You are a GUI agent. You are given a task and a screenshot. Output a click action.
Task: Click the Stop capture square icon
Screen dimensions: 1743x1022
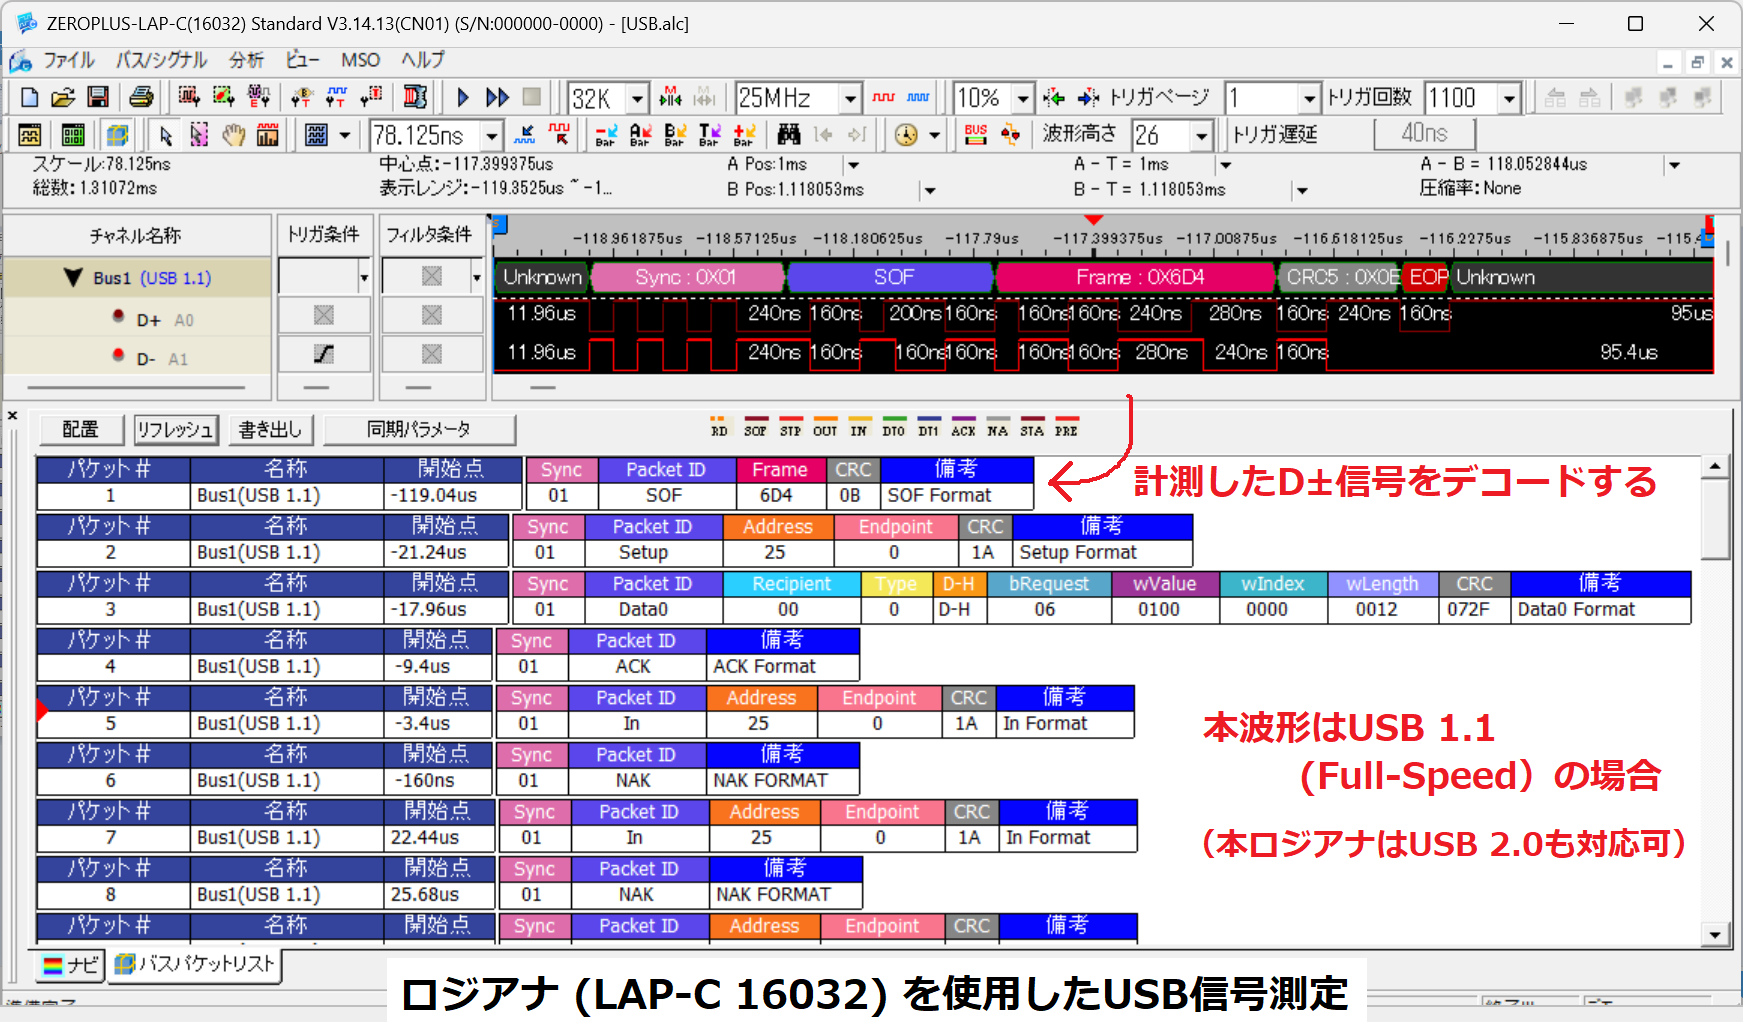pyautogui.click(x=532, y=97)
